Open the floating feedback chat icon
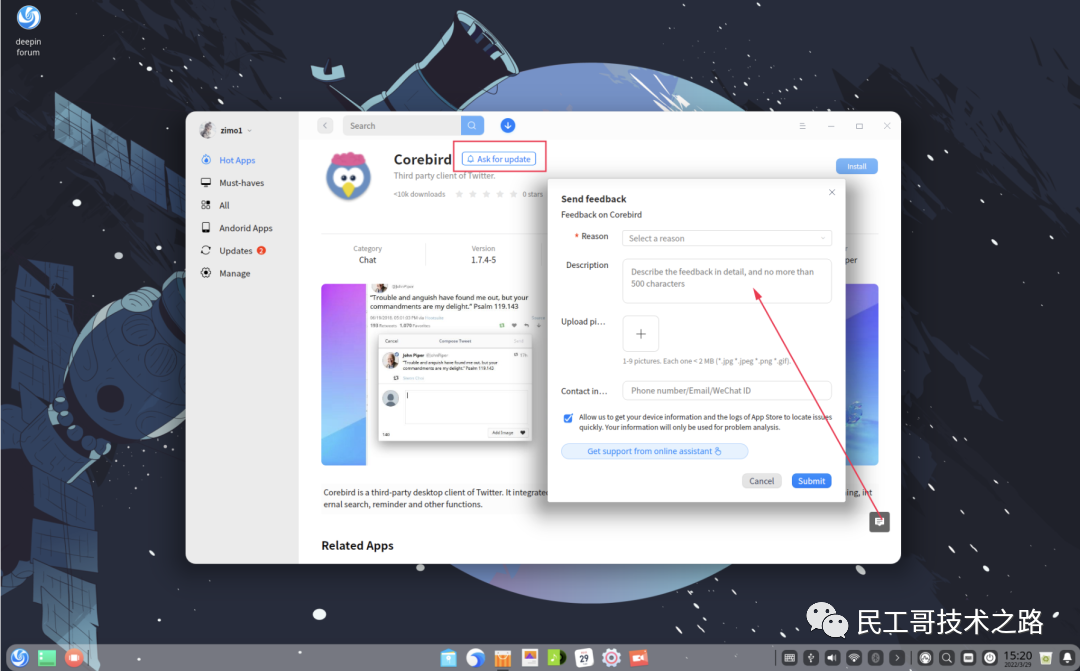 pos(879,522)
